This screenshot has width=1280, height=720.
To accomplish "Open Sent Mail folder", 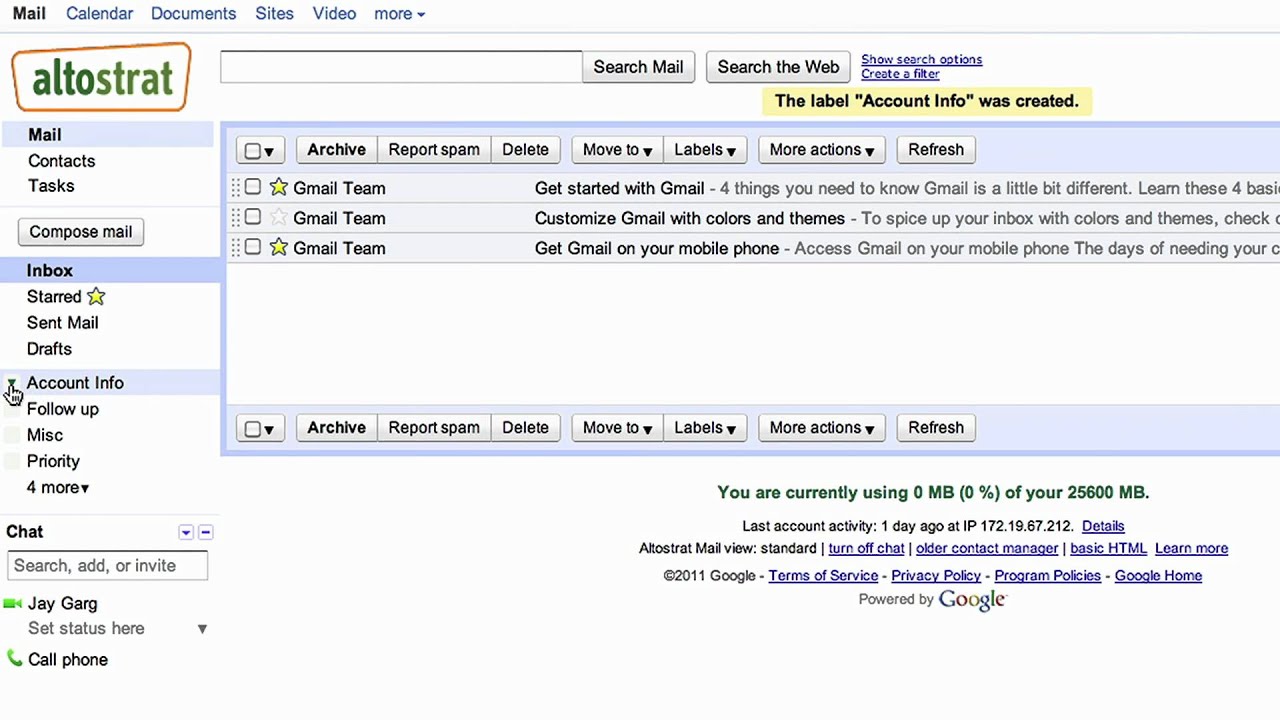I will [x=62, y=323].
